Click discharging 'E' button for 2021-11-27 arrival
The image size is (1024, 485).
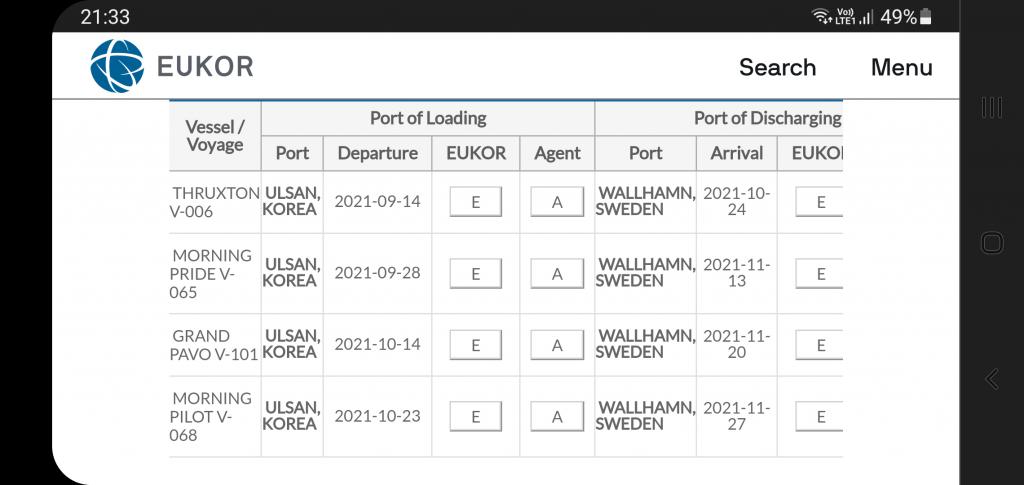tap(819, 416)
